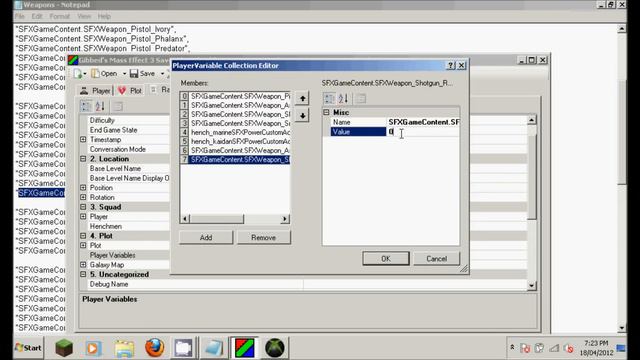
Task: Select member 4 hench_marineSFXPowerCustomAc
Action: point(235,132)
